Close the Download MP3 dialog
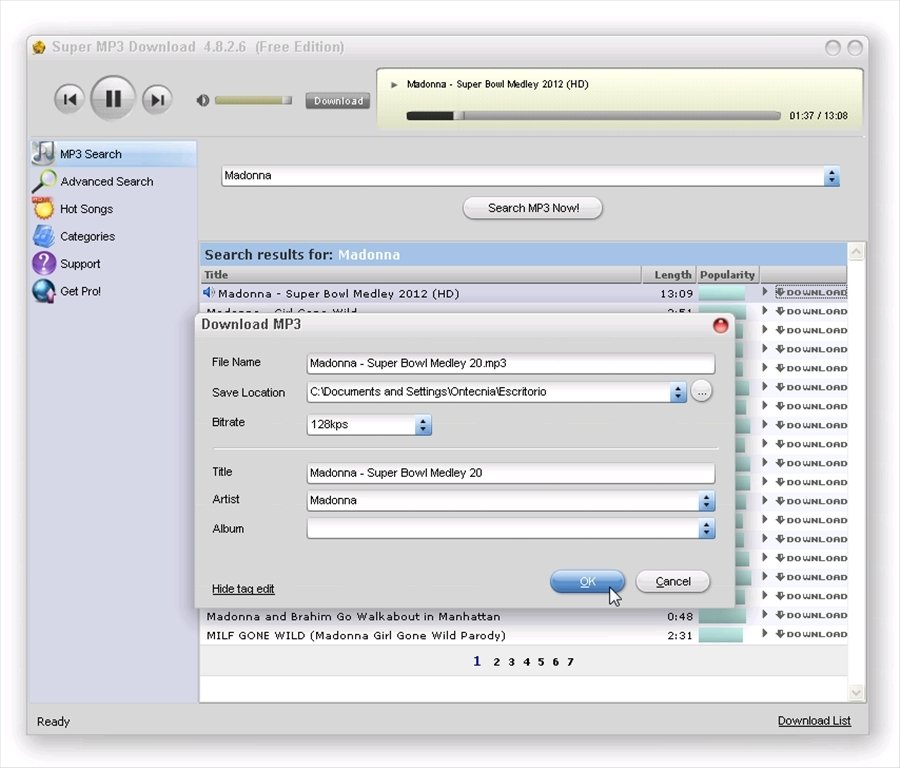This screenshot has width=900, height=768. (720, 325)
